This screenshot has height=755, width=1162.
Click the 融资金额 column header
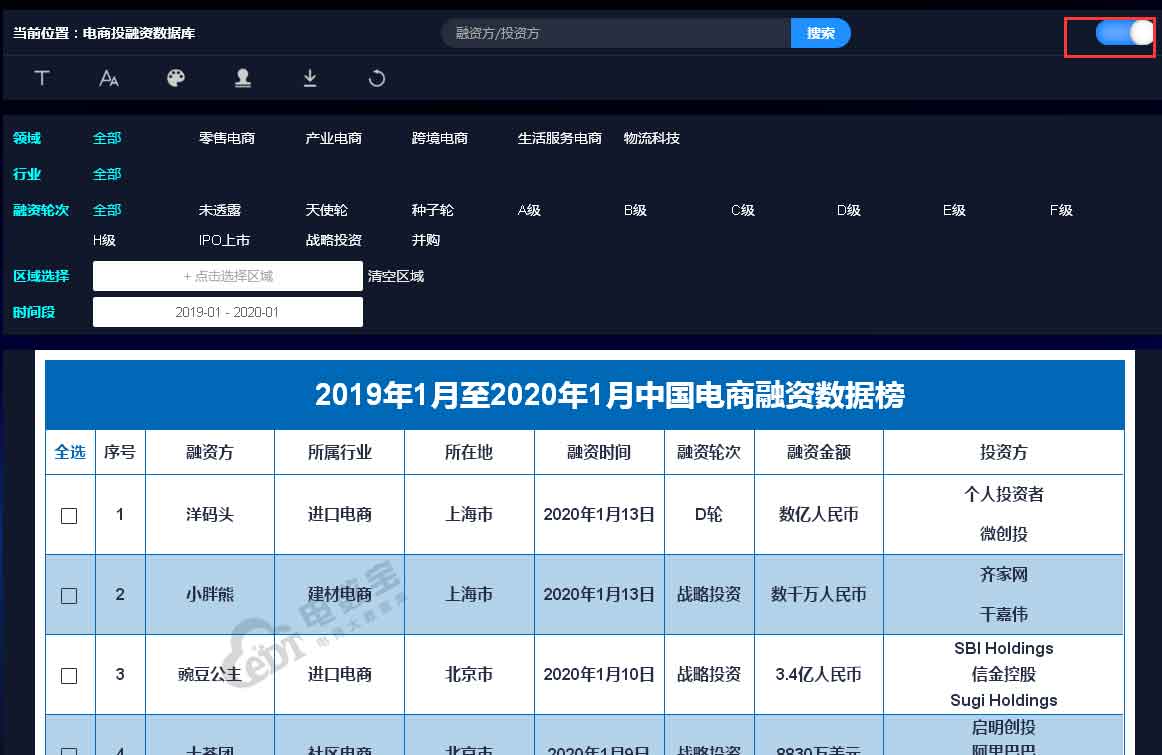(819, 452)
